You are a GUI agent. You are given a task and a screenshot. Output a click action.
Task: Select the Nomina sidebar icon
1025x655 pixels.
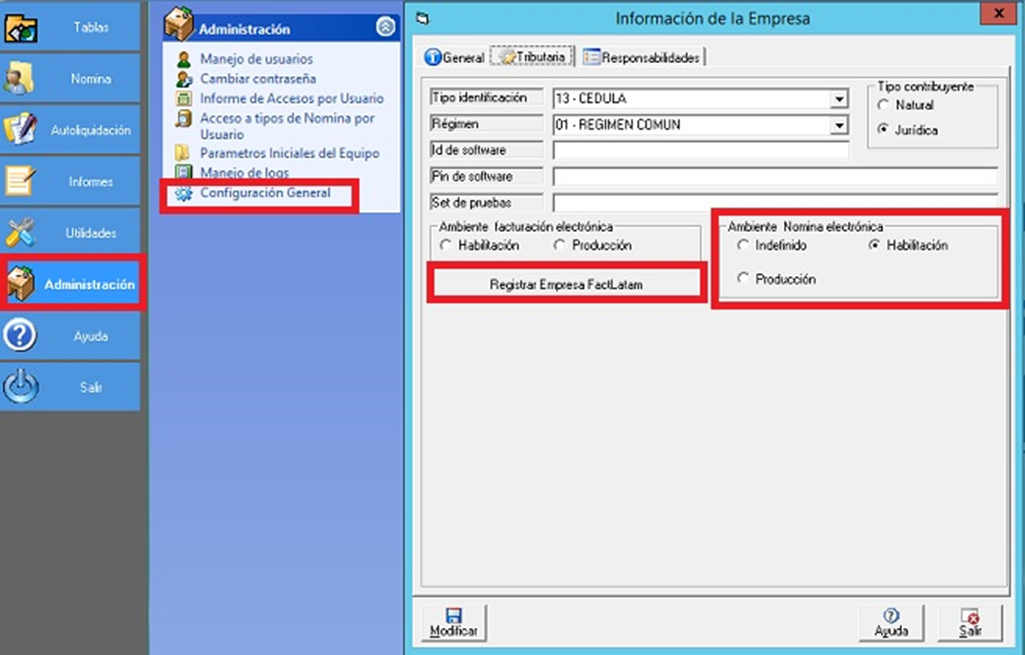tap(22, 79)
